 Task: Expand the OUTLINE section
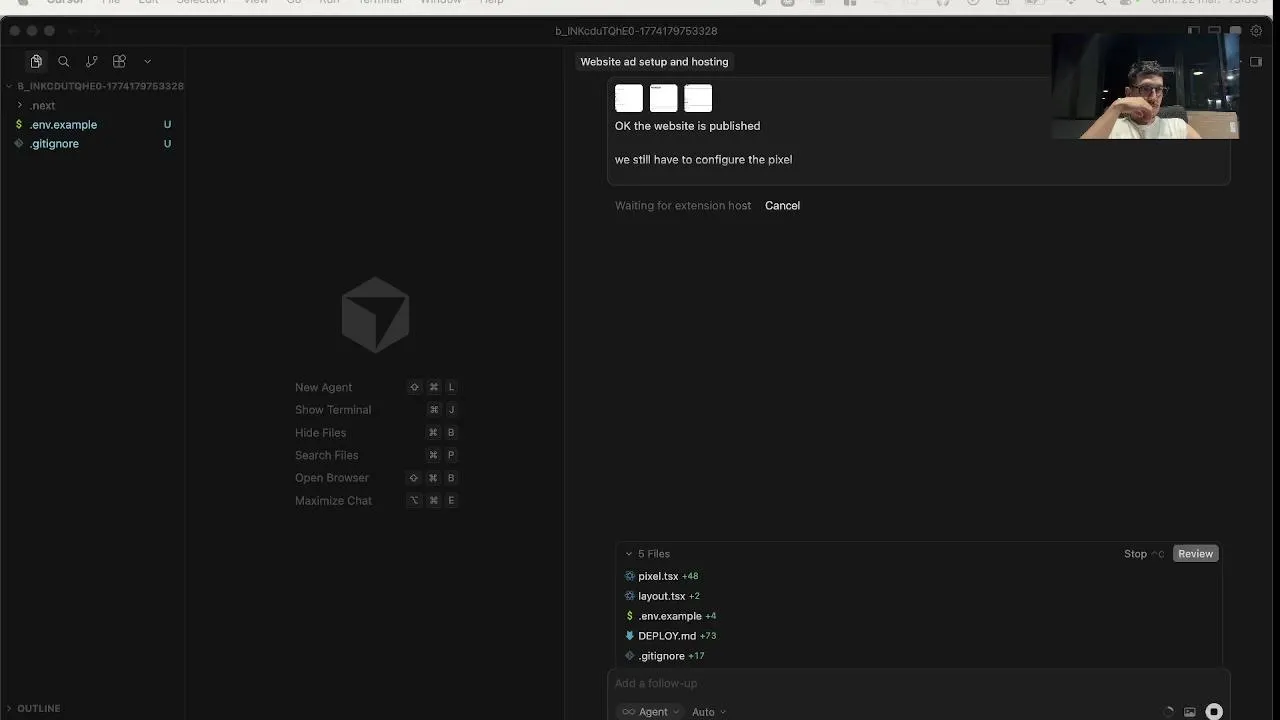coord(38,708)
